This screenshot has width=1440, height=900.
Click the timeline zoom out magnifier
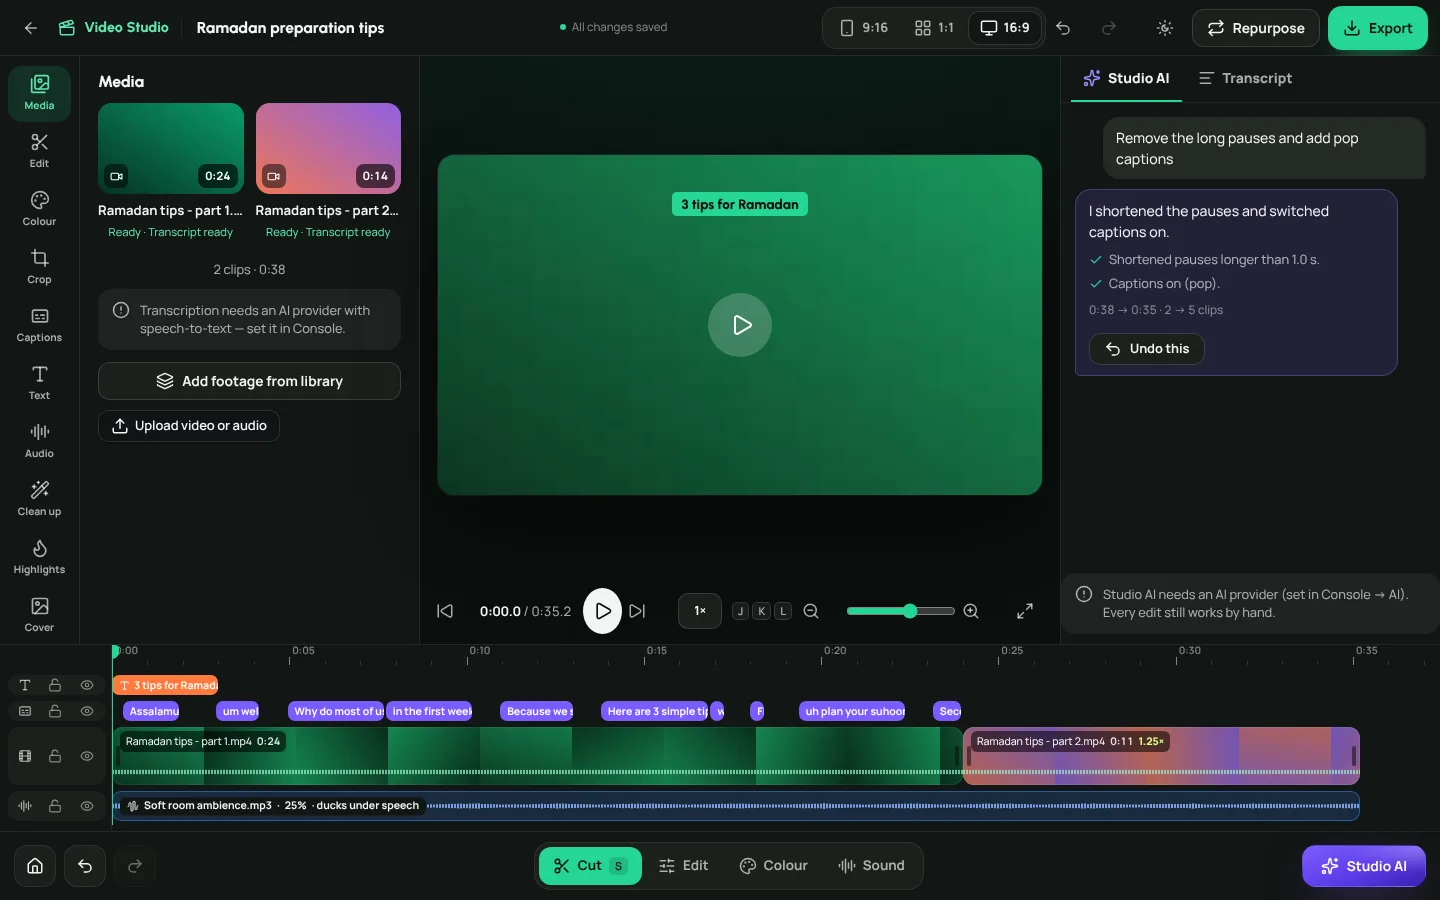[811, 611]
